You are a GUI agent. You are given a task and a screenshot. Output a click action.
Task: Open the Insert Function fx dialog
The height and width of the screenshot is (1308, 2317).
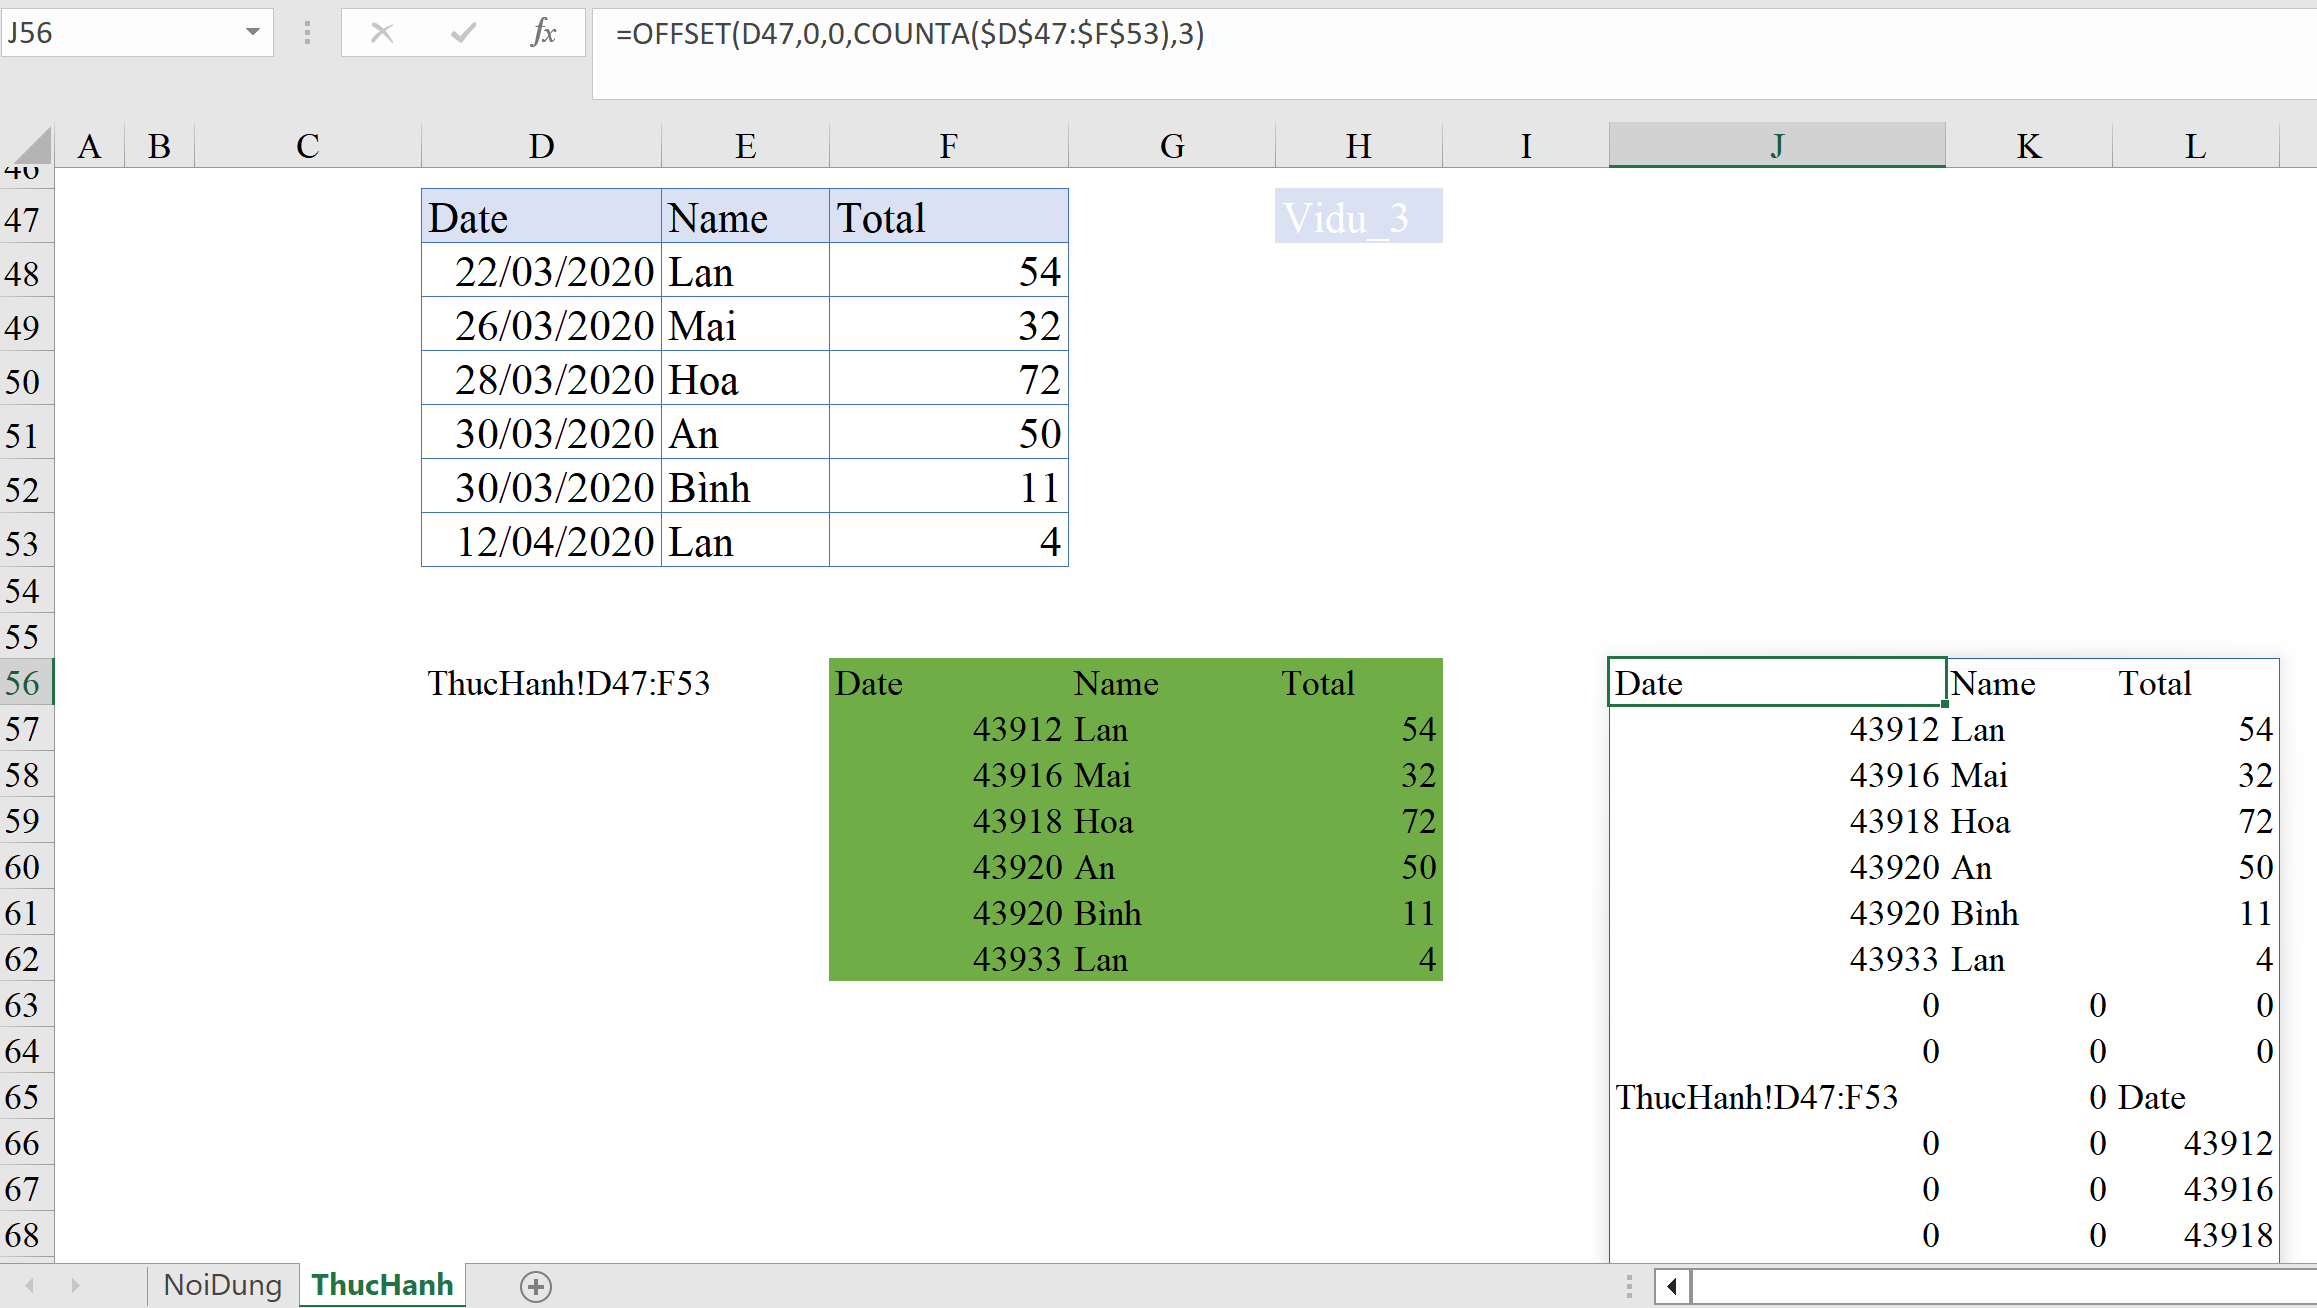pyautogui.click(x=543, y=33)
